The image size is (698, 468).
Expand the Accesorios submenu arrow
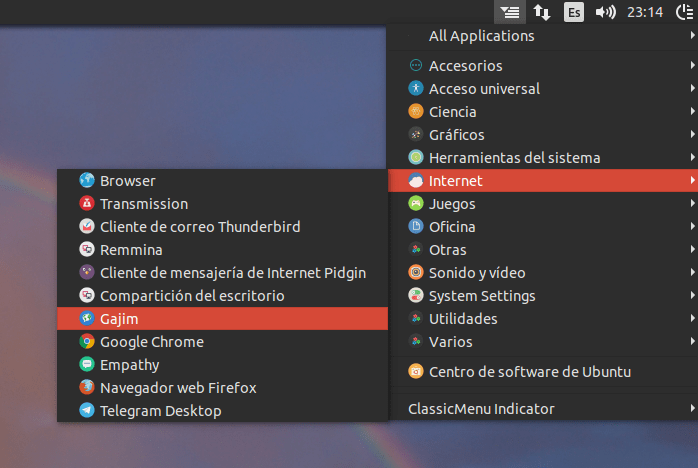[692, 66]
